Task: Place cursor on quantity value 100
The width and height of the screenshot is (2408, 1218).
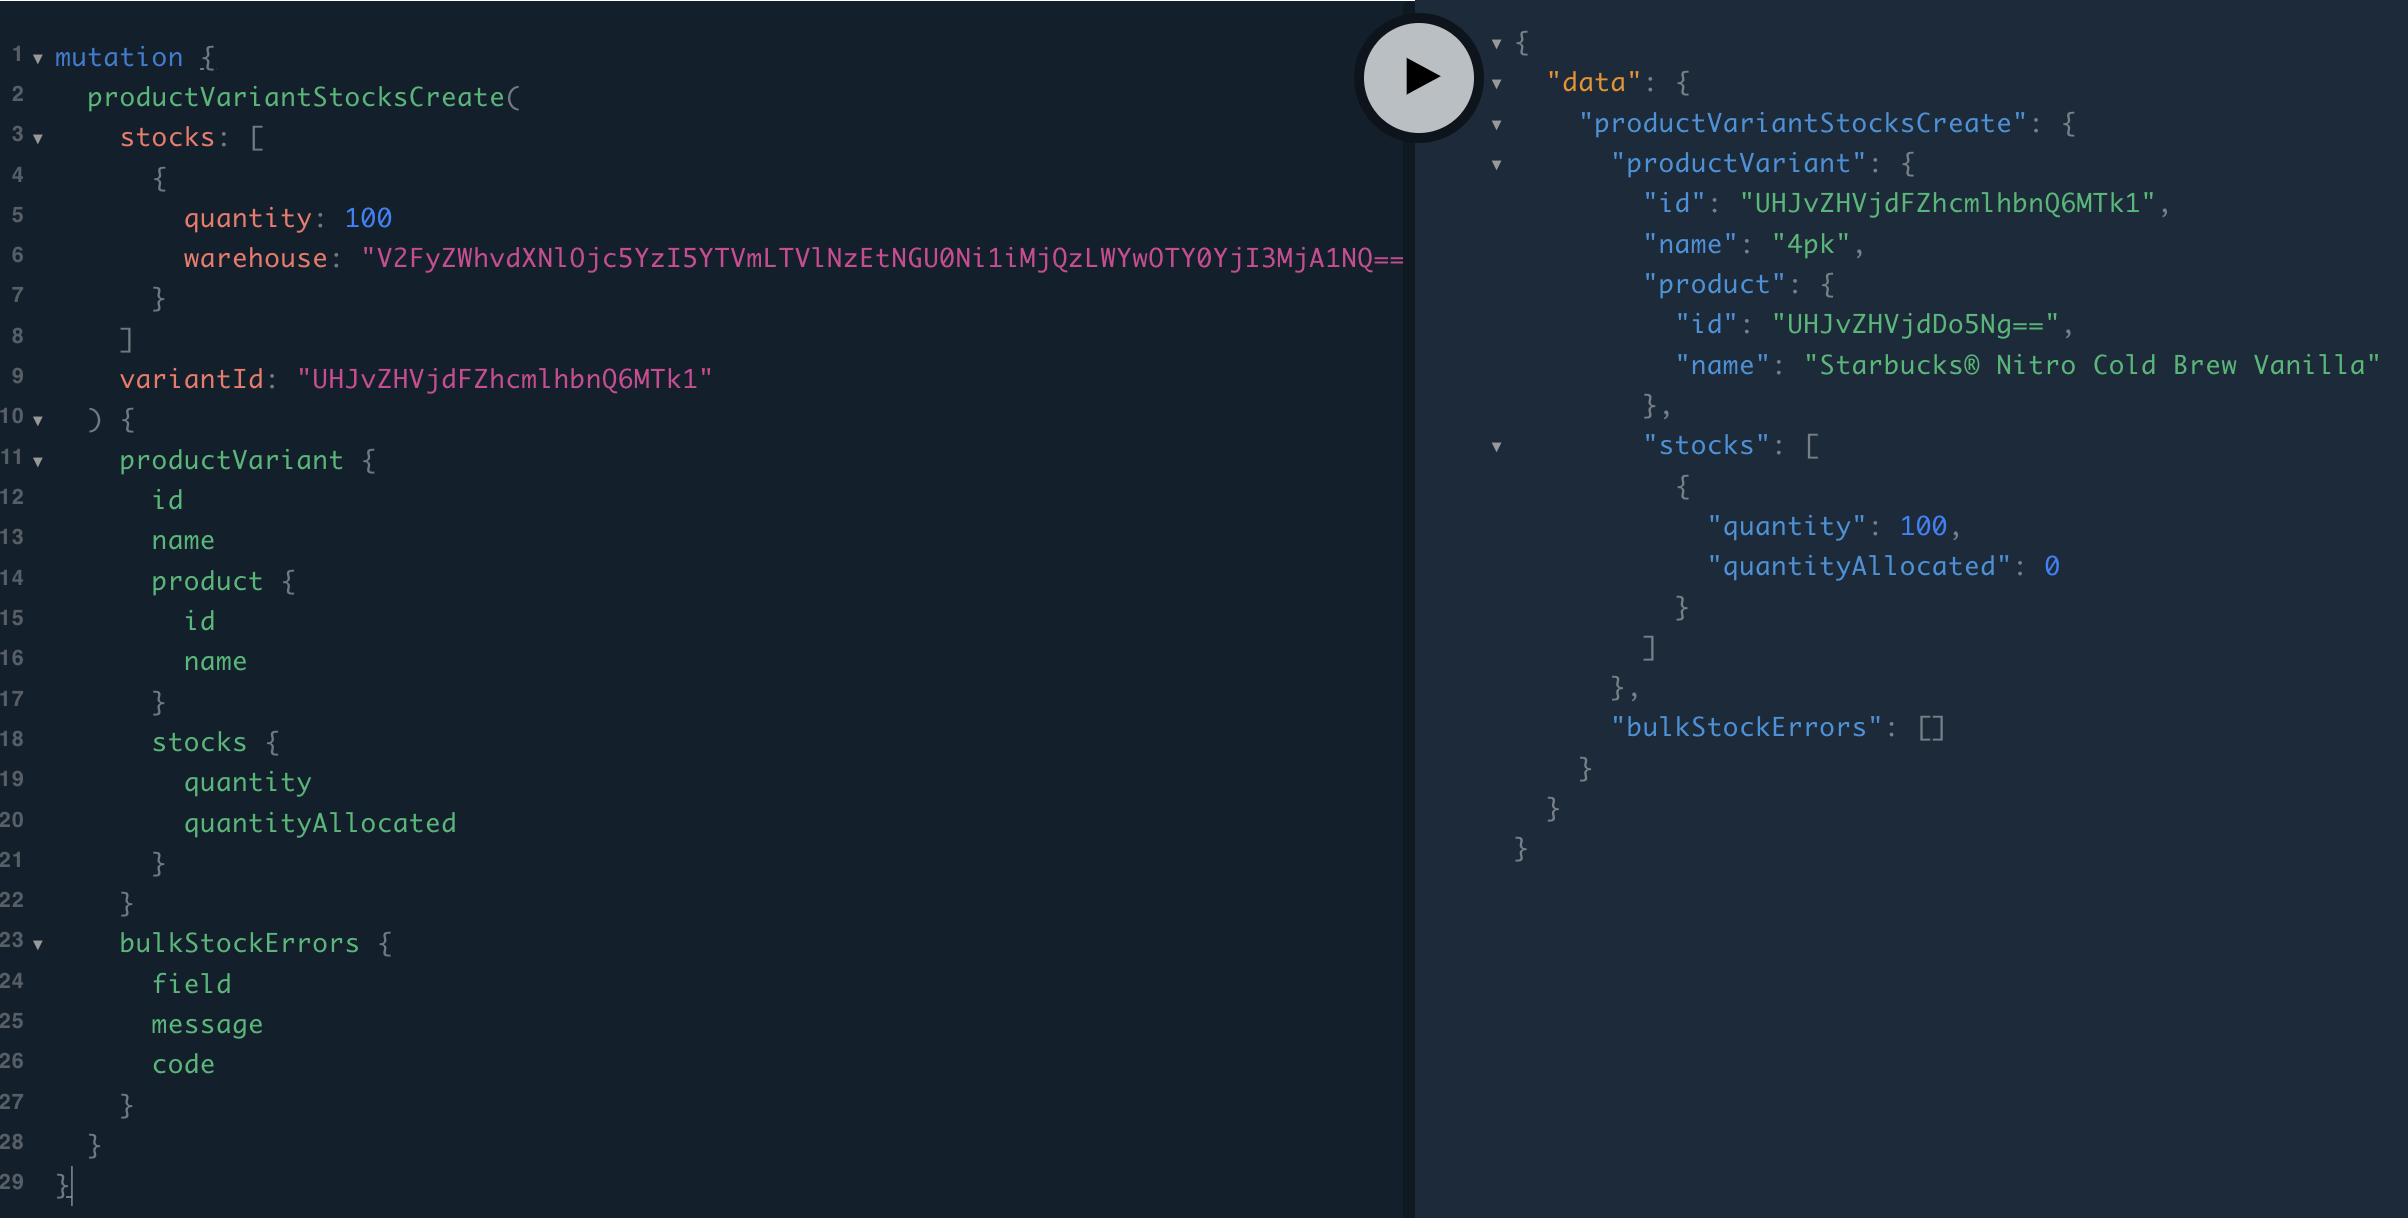Action: [368, 218]
